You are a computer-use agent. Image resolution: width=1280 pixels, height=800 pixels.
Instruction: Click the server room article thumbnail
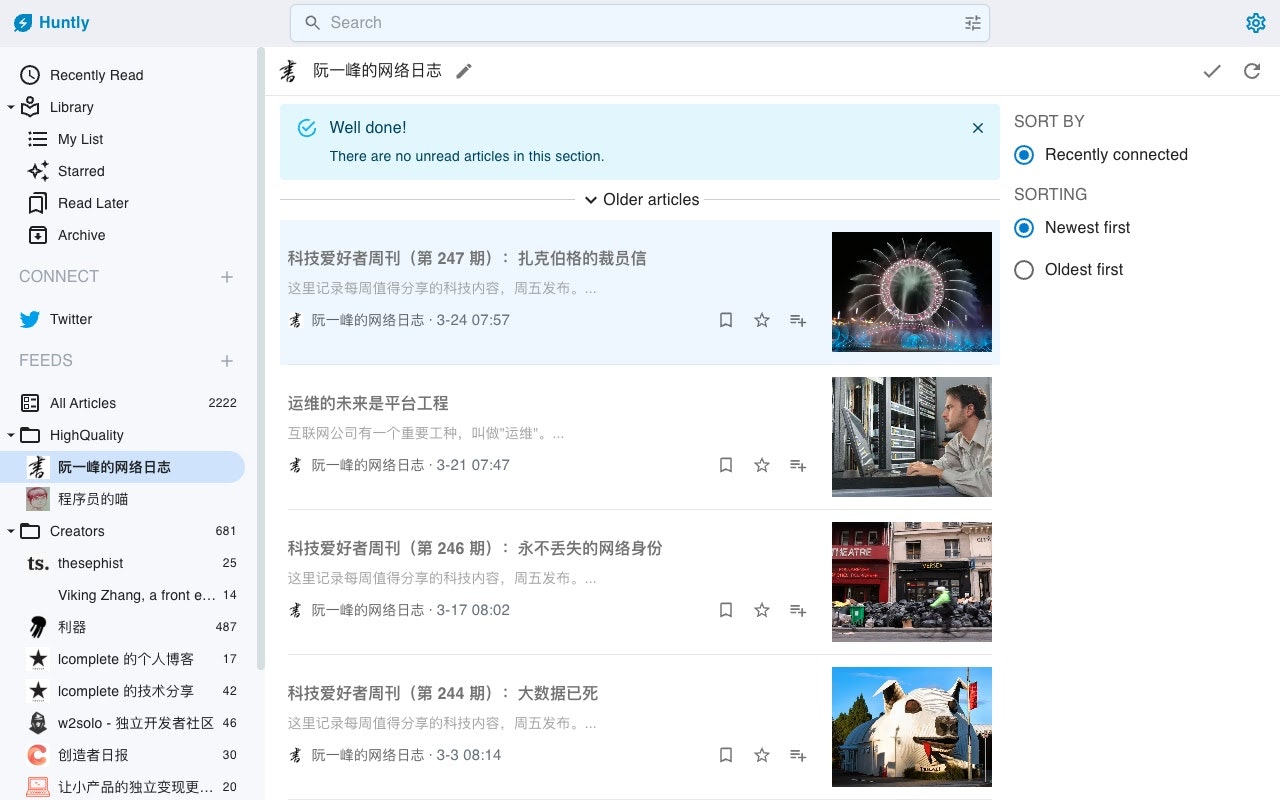(912, 437)
